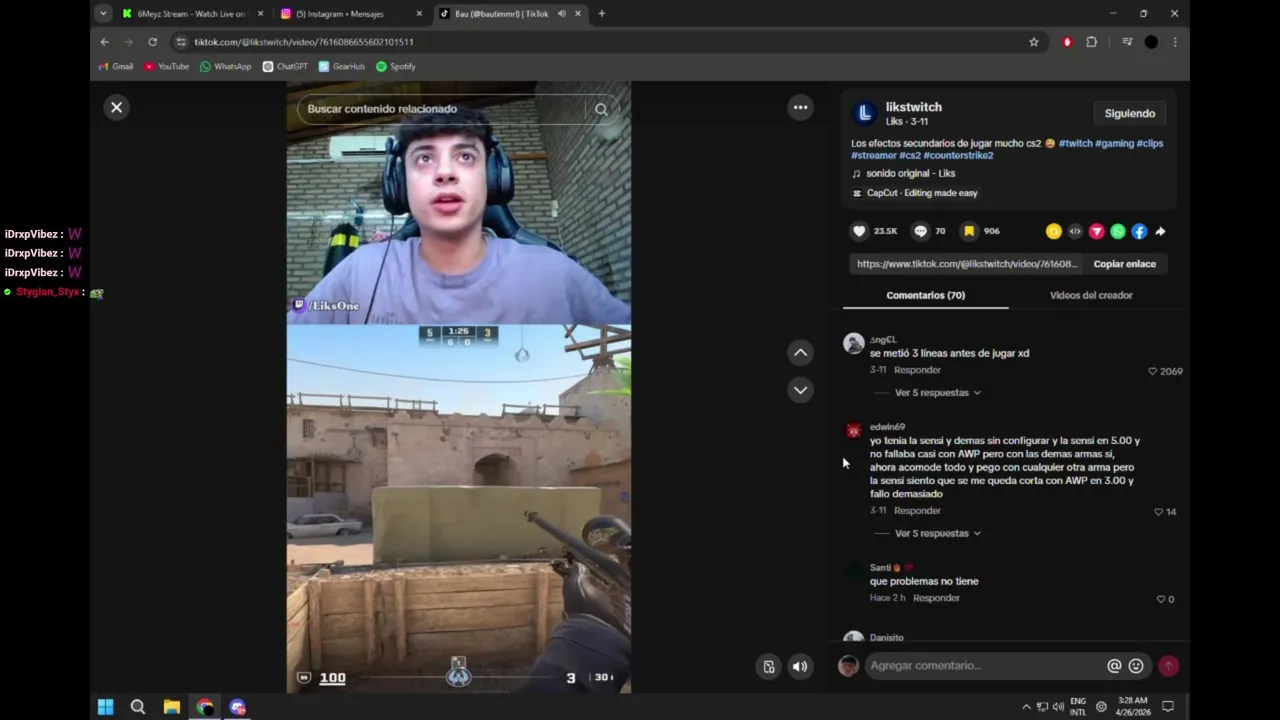Image resolution: width=1280 pixels, height=720 pixels.
Task: Close the TikTok video viewer with X
Action: 117,107
